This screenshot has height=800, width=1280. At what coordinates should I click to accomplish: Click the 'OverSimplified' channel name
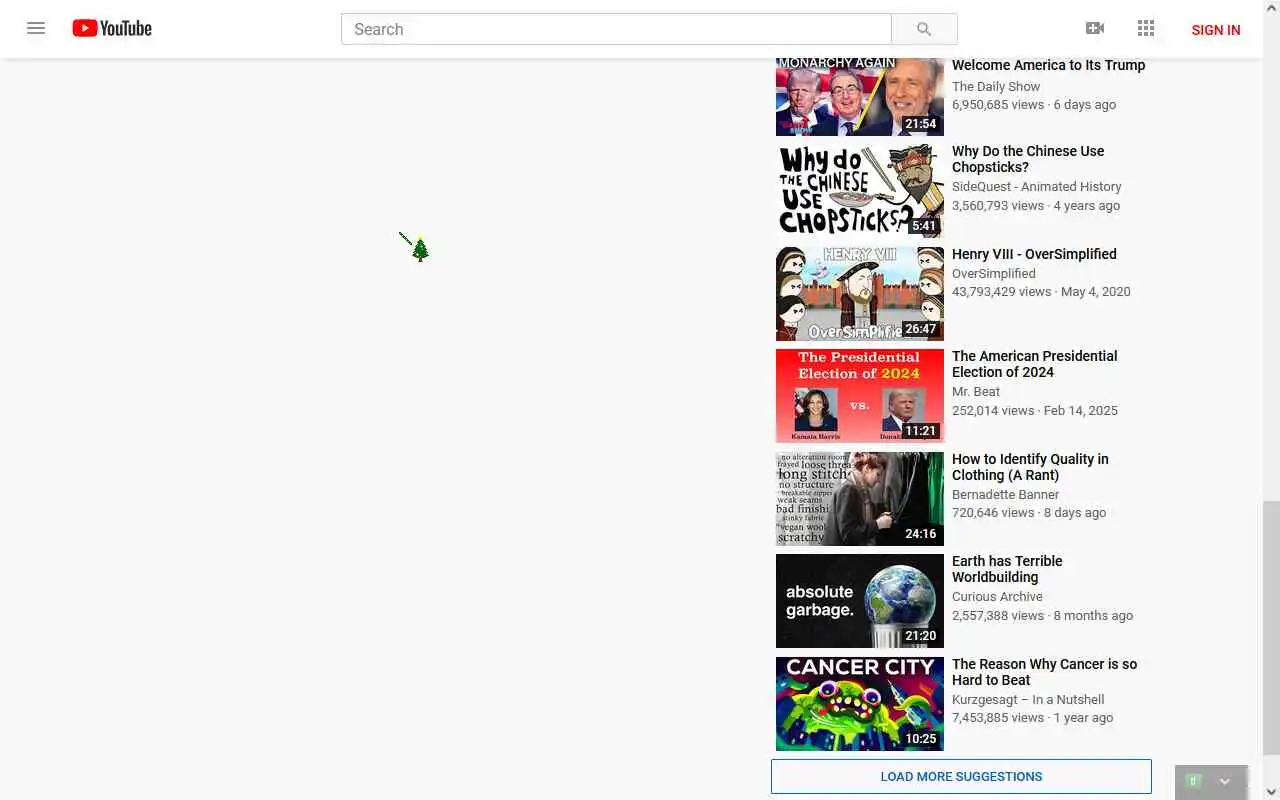(x=994, y=273)
